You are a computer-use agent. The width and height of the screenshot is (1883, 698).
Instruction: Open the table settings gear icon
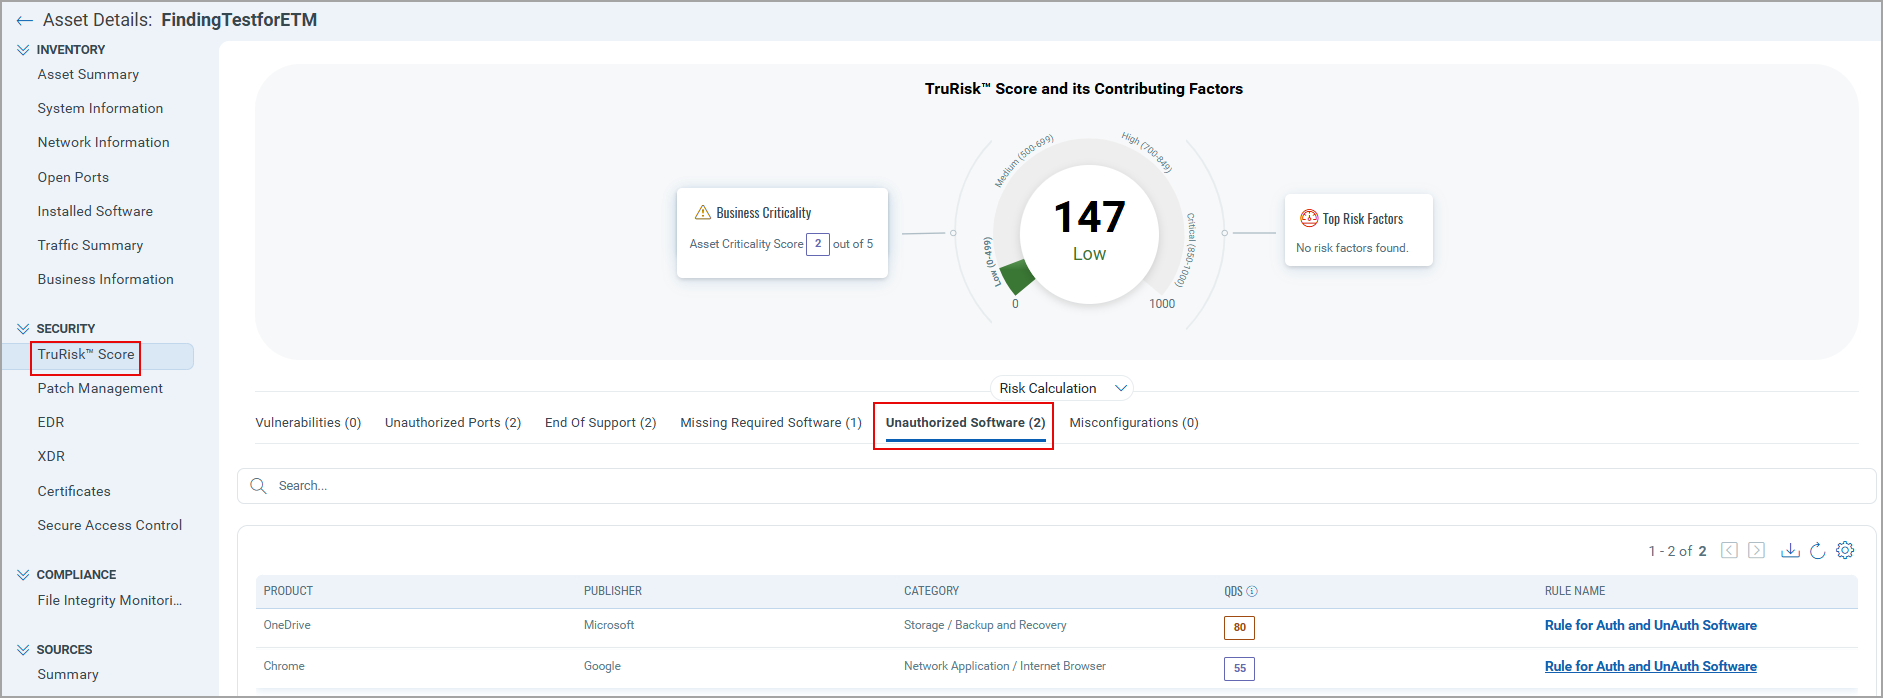click(x=1845, y=550)
